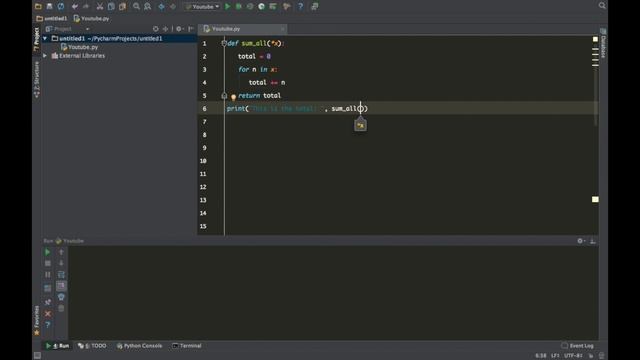This screenshot has height=360, width=640.
Task: Collapse the untitled1 project folder
Action: pos(45,38)
